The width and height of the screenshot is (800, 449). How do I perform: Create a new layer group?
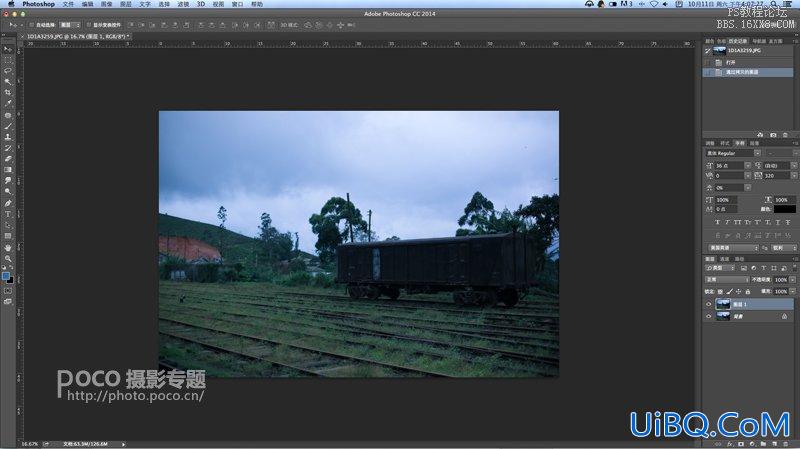coord(763,444)
